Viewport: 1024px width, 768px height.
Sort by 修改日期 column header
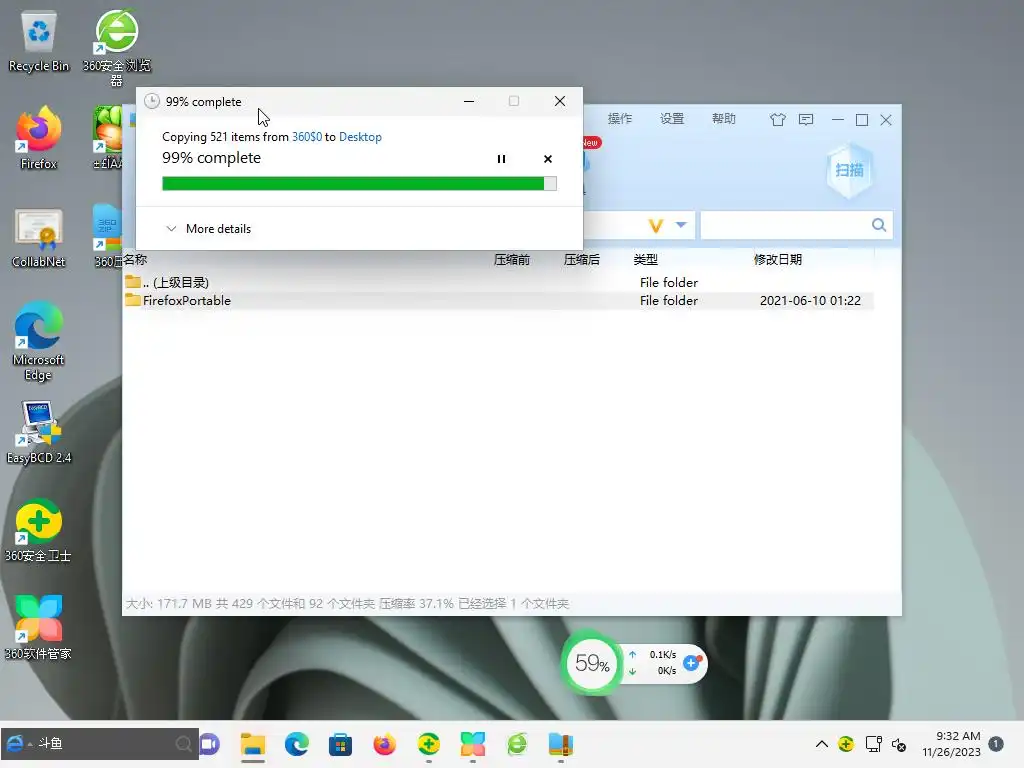tap(777, 260)
